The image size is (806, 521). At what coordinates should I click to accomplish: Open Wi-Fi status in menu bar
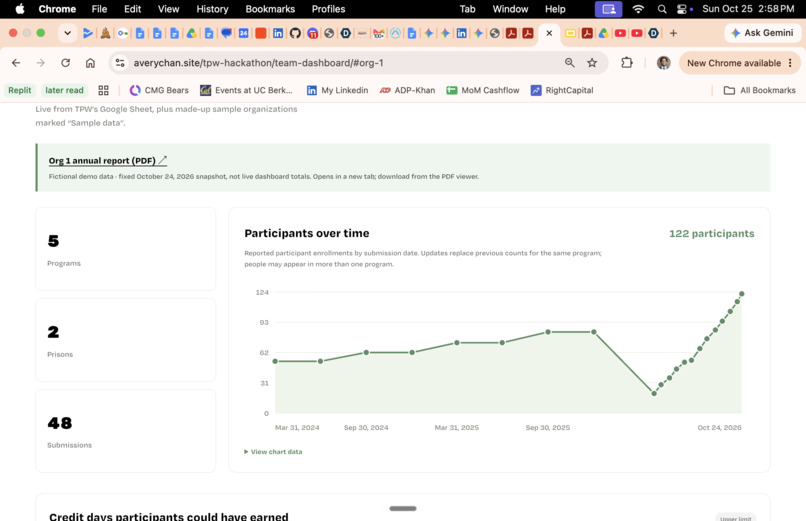638,9
